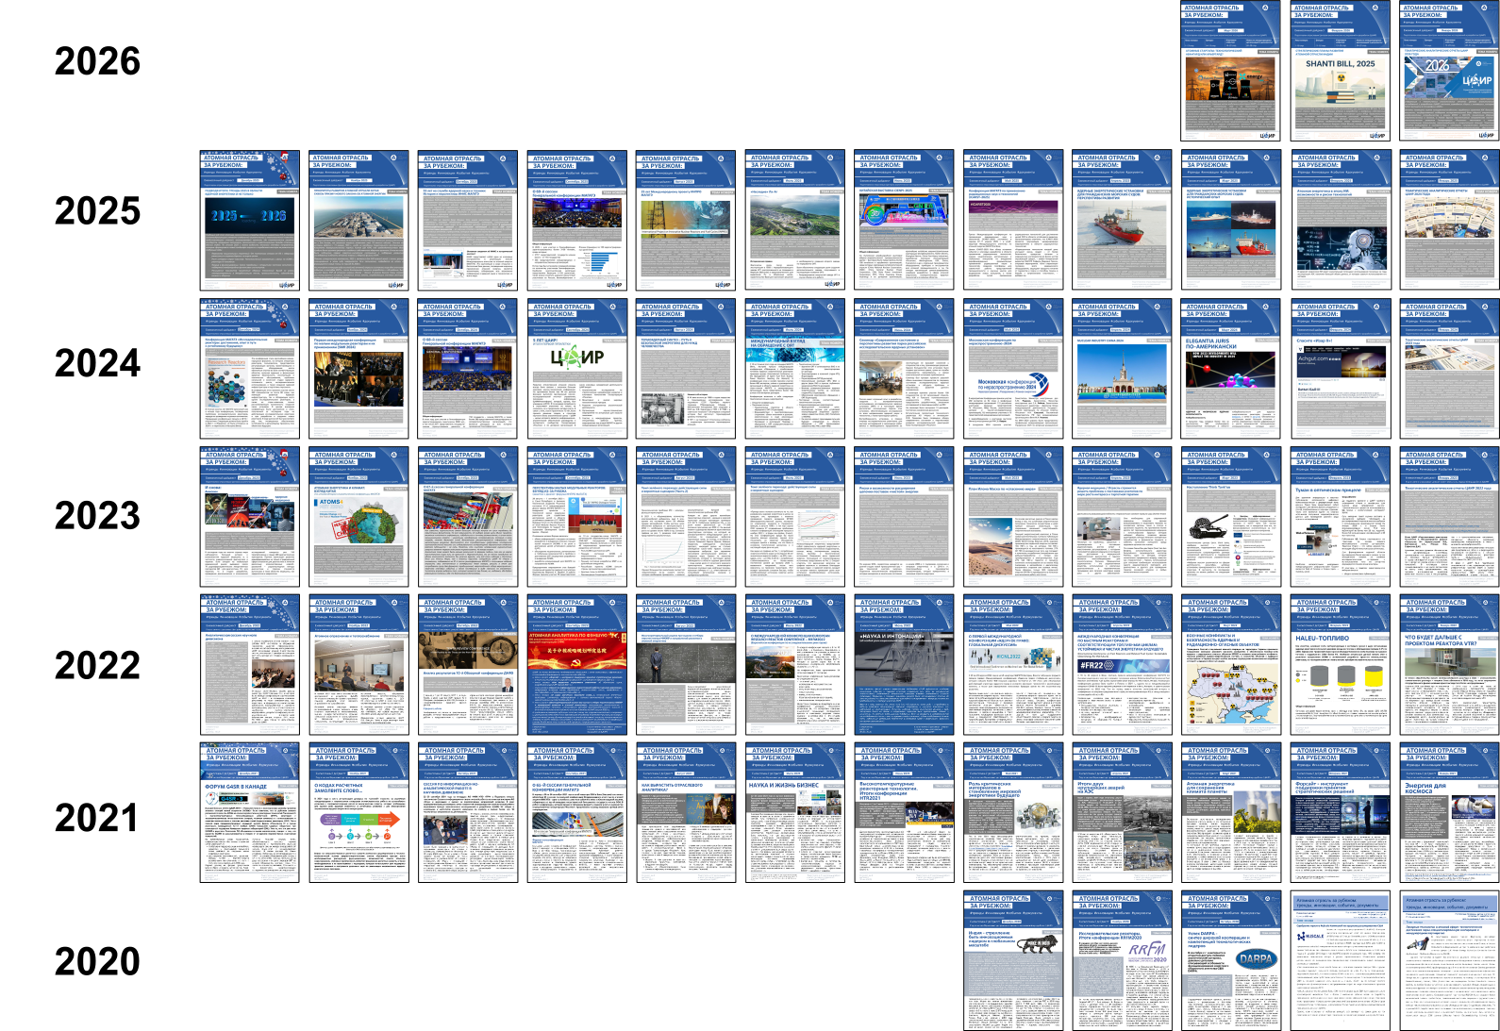
Task: Open the issue with the Ukraine nuclear sites map
Action: click(1231, 665)
